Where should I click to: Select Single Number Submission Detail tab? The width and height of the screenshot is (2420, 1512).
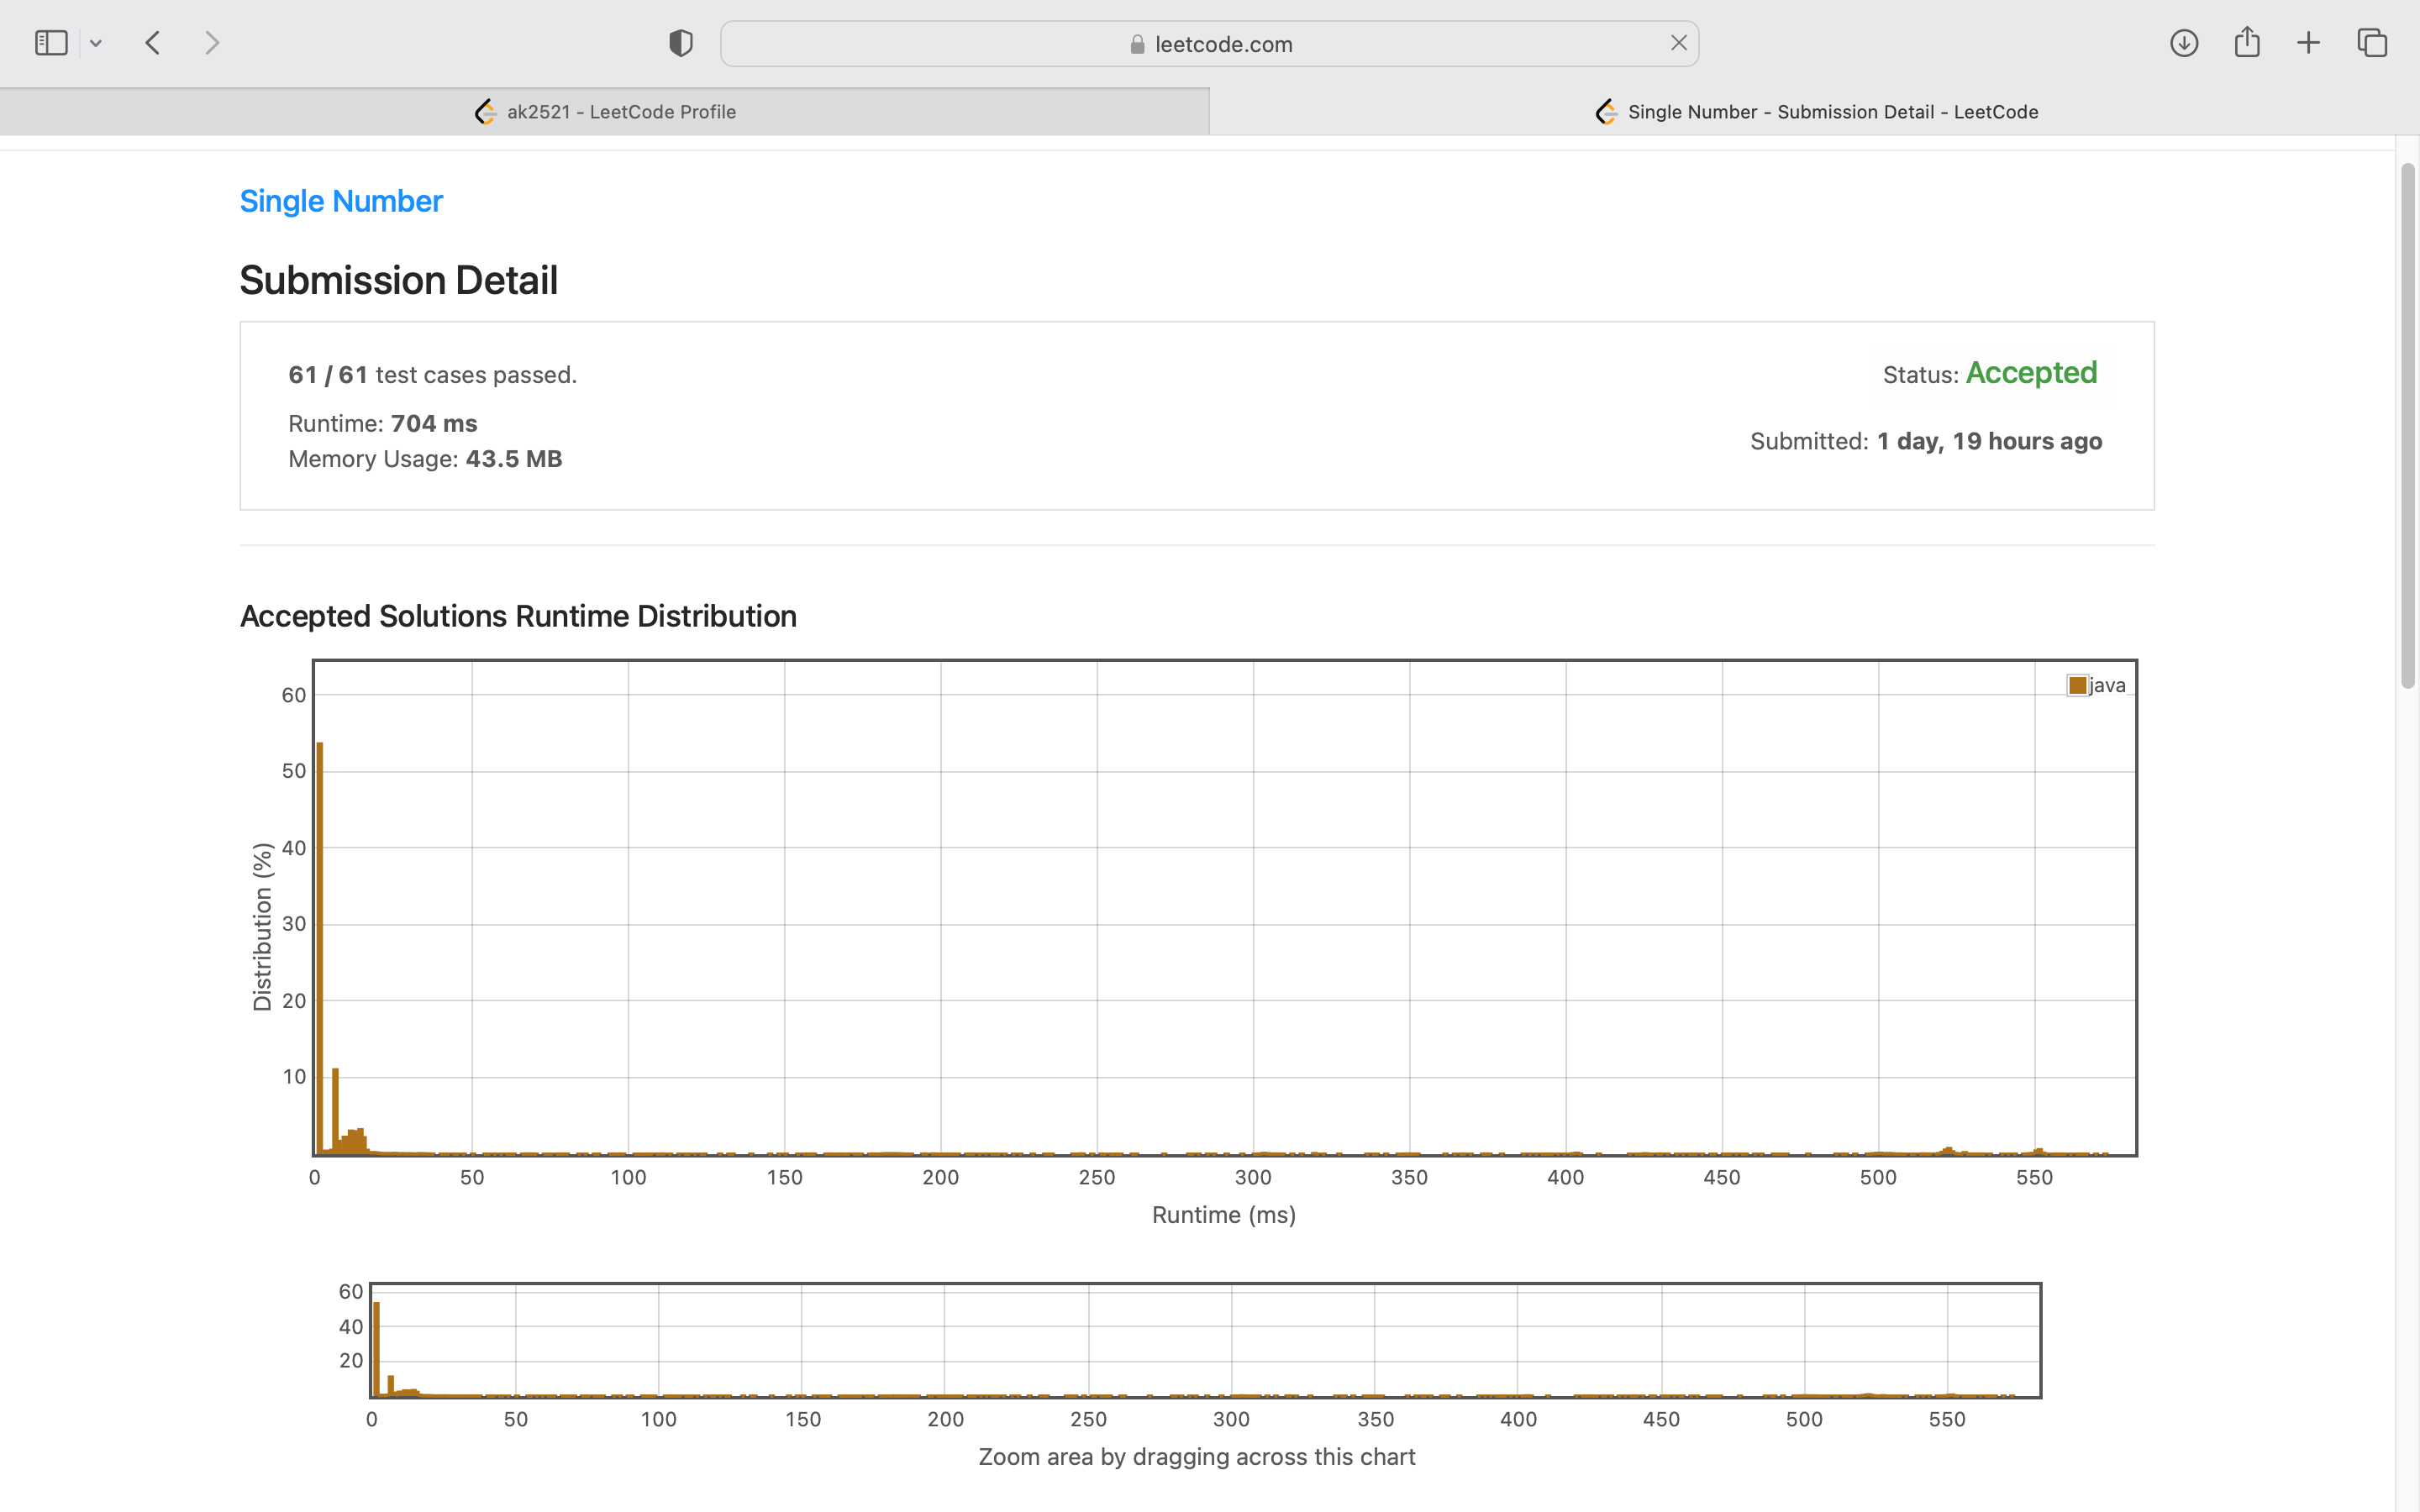(x=1815, y=112)
